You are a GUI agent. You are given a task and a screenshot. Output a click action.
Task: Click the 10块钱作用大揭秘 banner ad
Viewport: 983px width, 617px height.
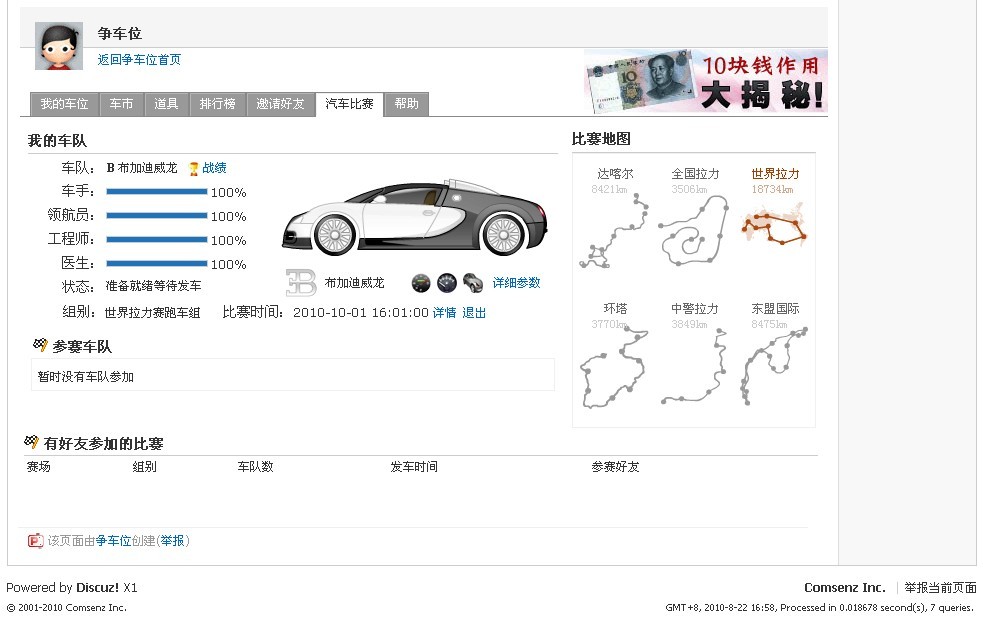pos(706,82)
